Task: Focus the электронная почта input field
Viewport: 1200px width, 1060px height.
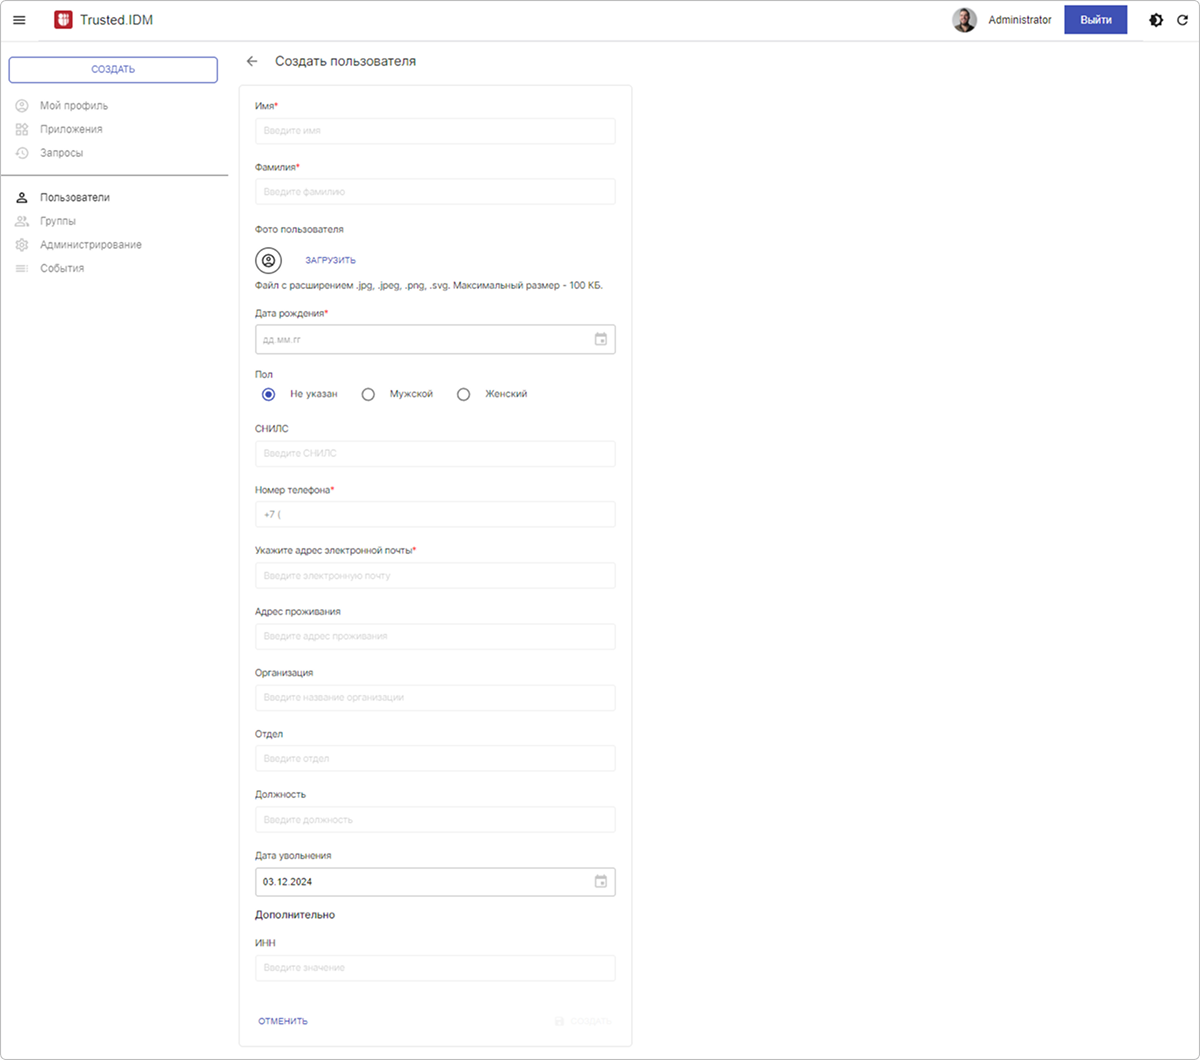Action: click(x=435, y=575)
